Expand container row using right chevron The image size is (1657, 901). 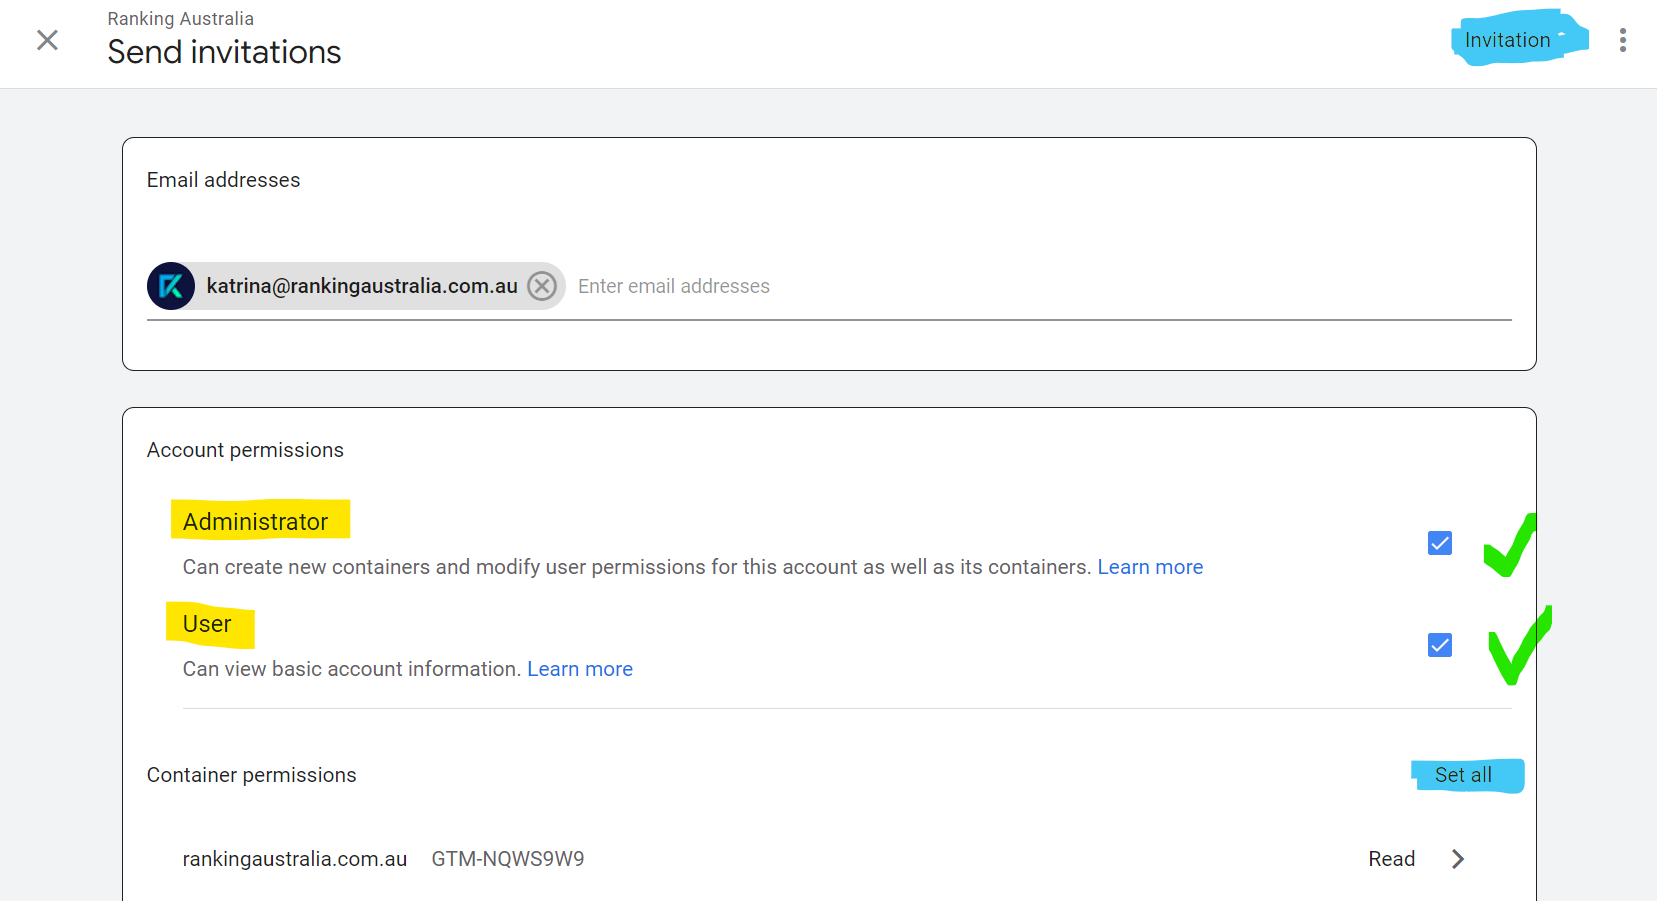coord(1457,859)
